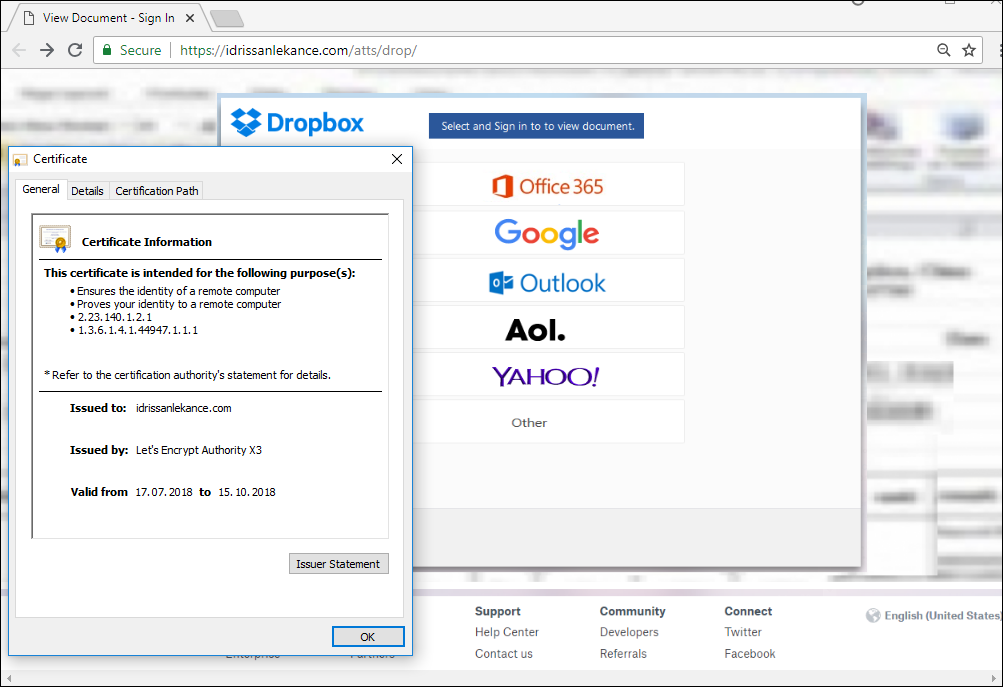Open Contact us footer link
This screenshot has width=1003, height=687.
(503, 654)
